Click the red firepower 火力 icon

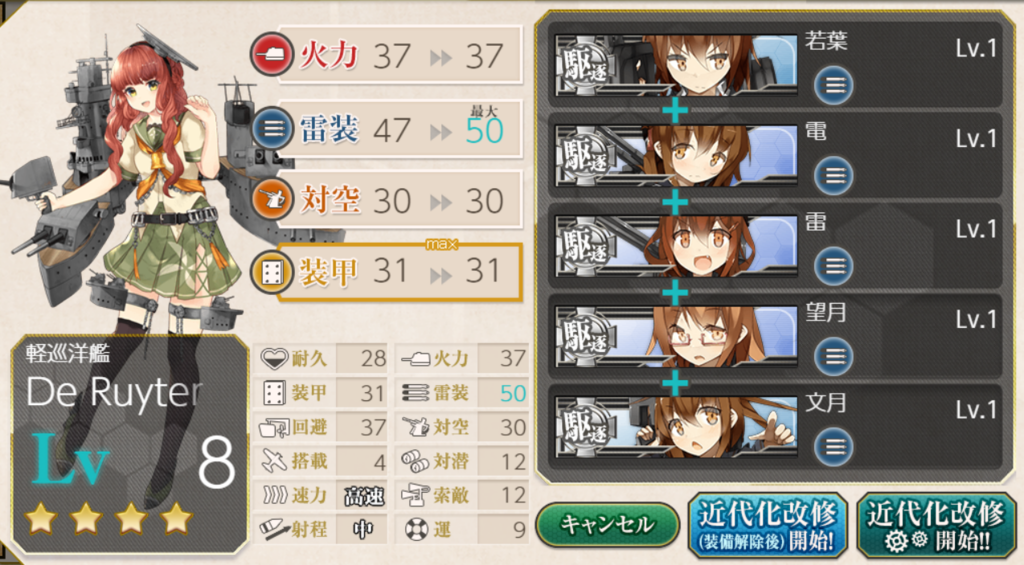click(x=272, y=54)
